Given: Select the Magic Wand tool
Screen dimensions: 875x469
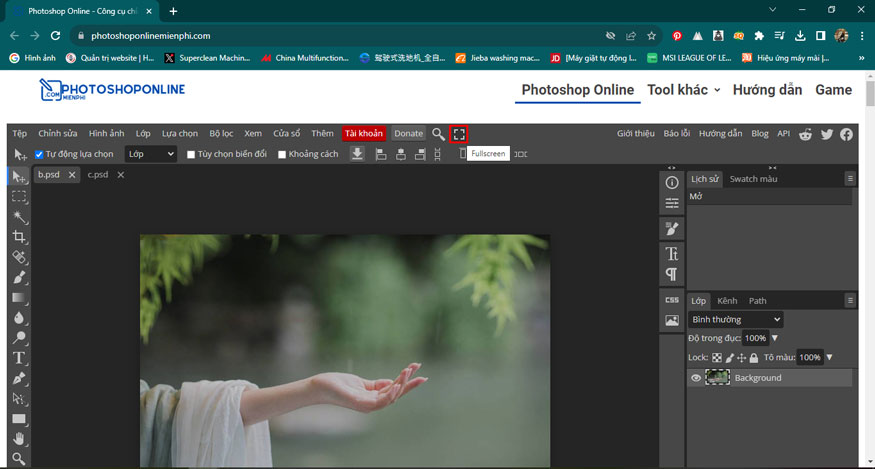Looking at the screenshot, I should point(19,217).
